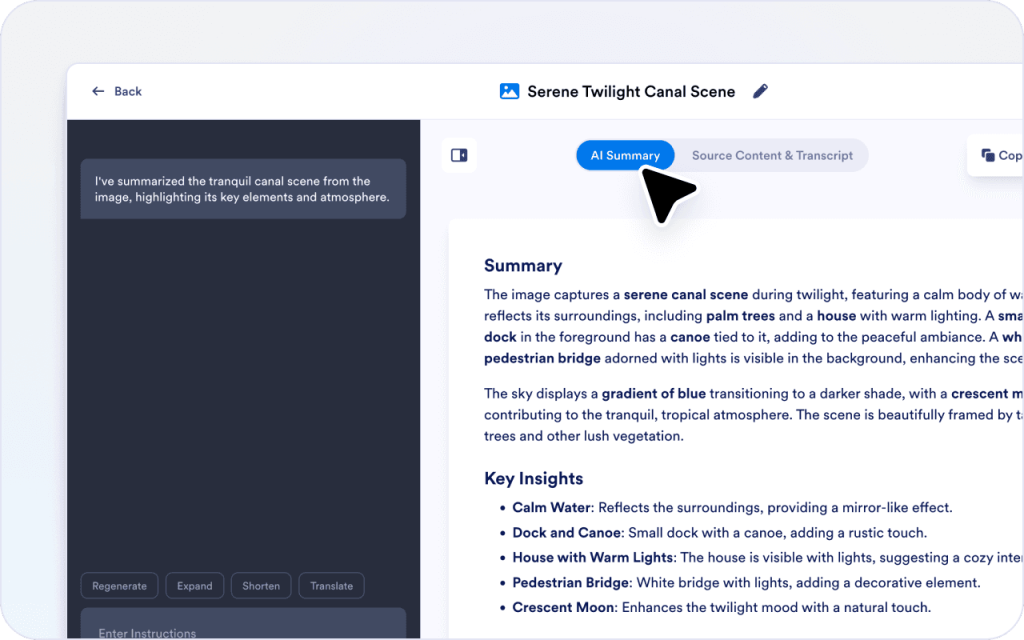Click the 'Serene Twilight Canal Scene' title
The height and width of the screenshot is (640, 1024).
click(x=631, y=91)
